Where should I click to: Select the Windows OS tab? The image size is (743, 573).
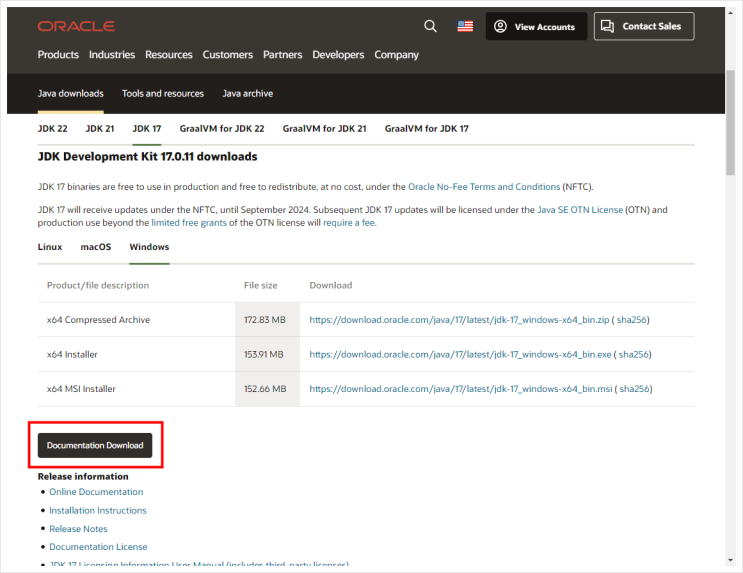149,246
